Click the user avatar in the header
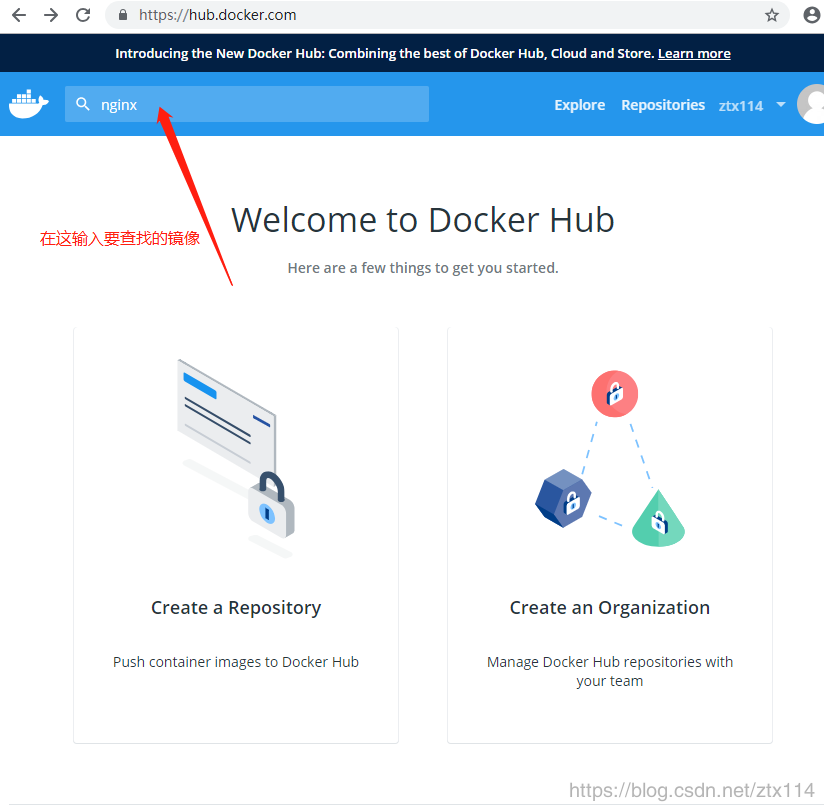Image resolution: width=824 pixels, height=811 pixels. (810, 104)
